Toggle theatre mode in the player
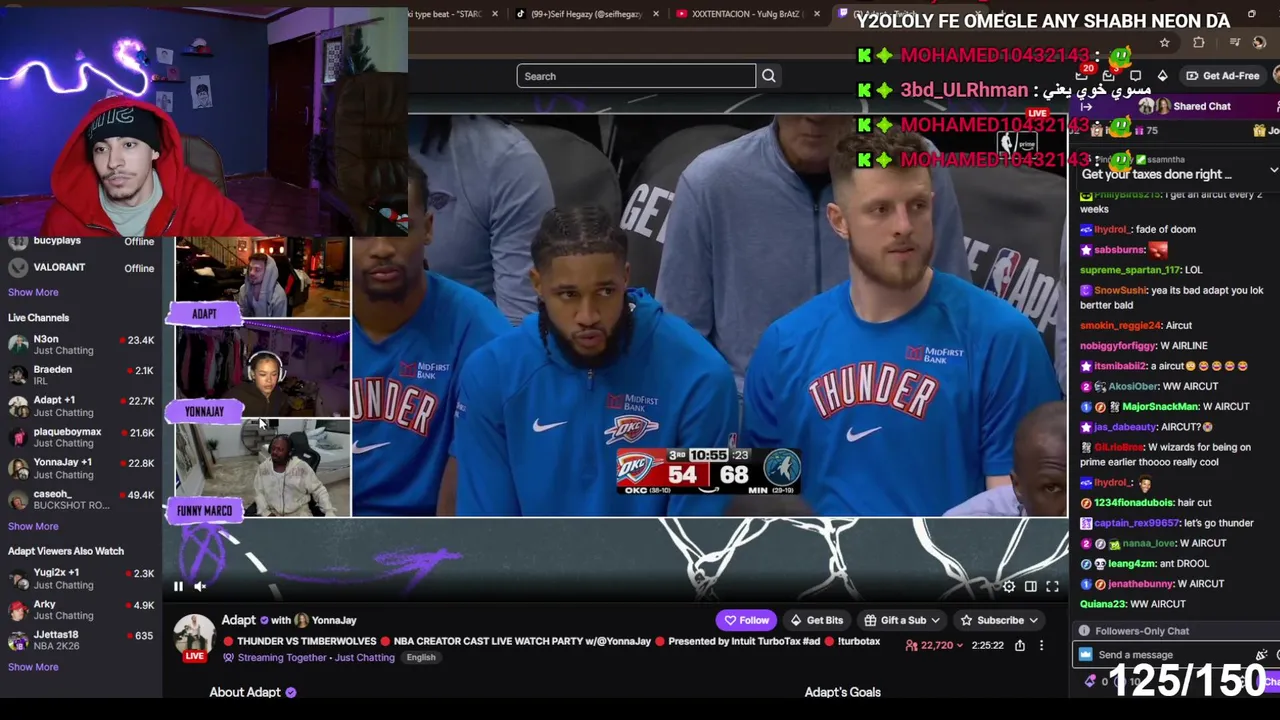 (x=1031, y=587)
